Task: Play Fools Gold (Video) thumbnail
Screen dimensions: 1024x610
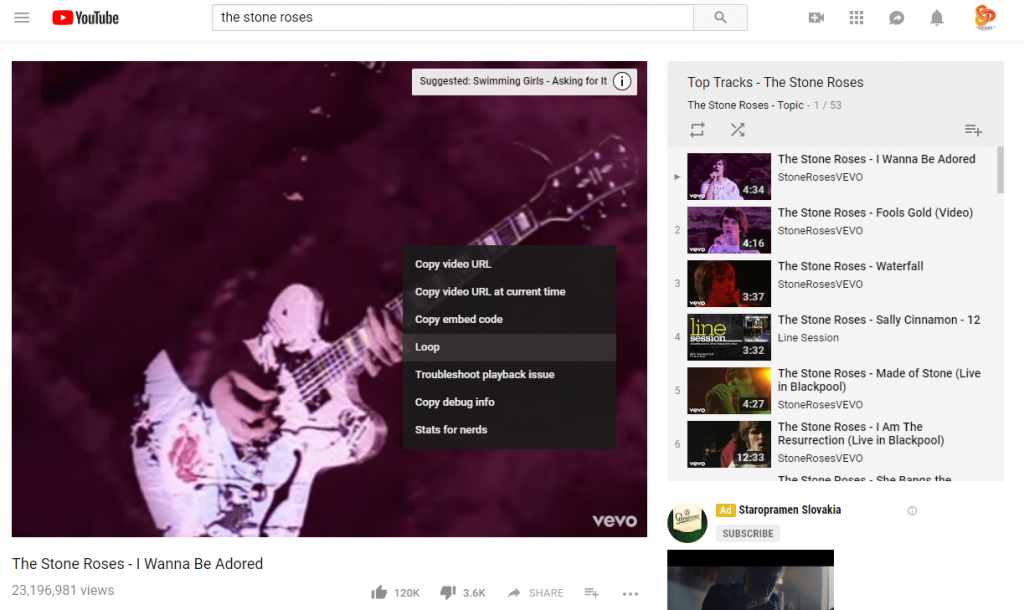Action: (729, 230)
